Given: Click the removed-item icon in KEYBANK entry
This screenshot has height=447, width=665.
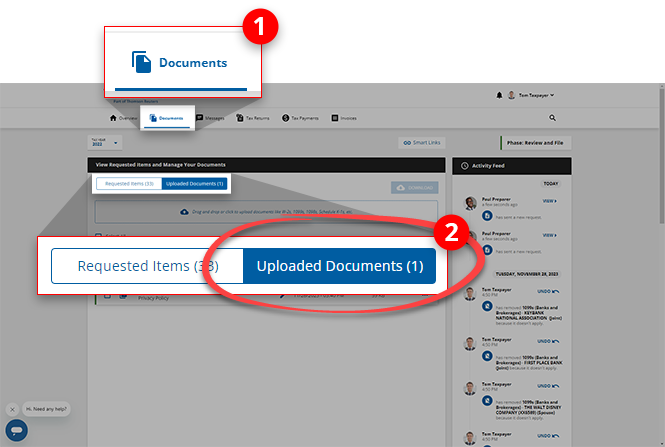Looking at the screenshot, I should (x=487, y=306).
